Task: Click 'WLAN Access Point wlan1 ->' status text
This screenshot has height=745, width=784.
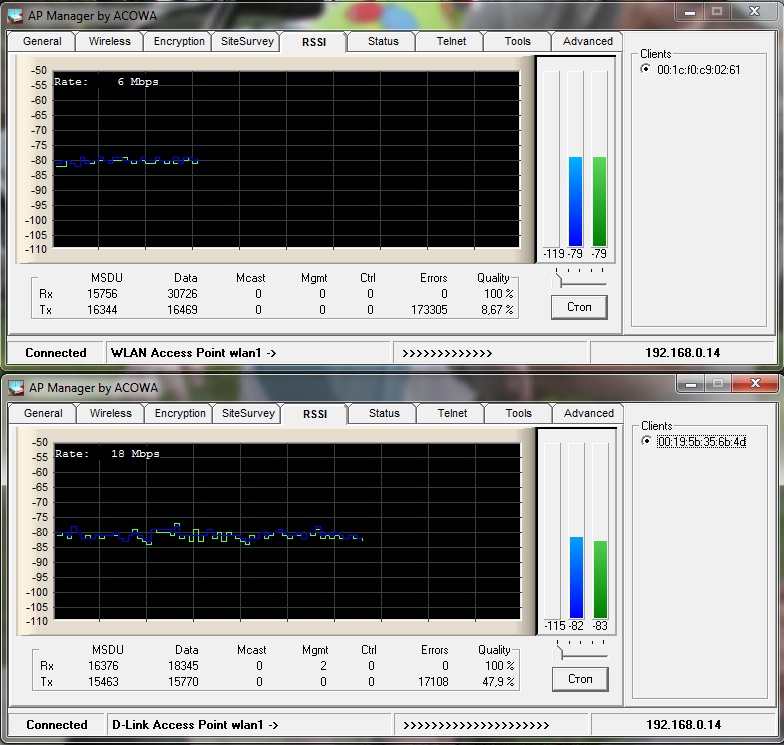Action: 194,353
